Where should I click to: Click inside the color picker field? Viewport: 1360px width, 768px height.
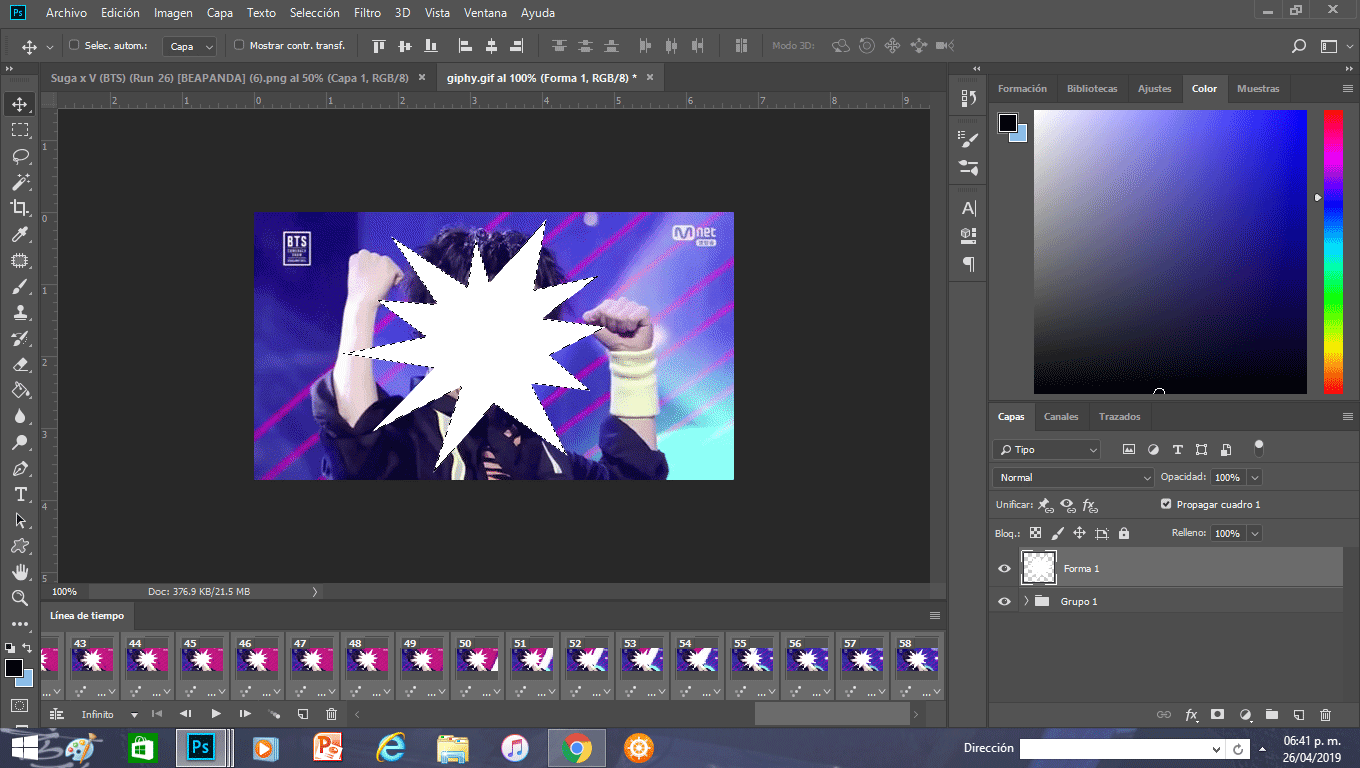point(1170,251)
